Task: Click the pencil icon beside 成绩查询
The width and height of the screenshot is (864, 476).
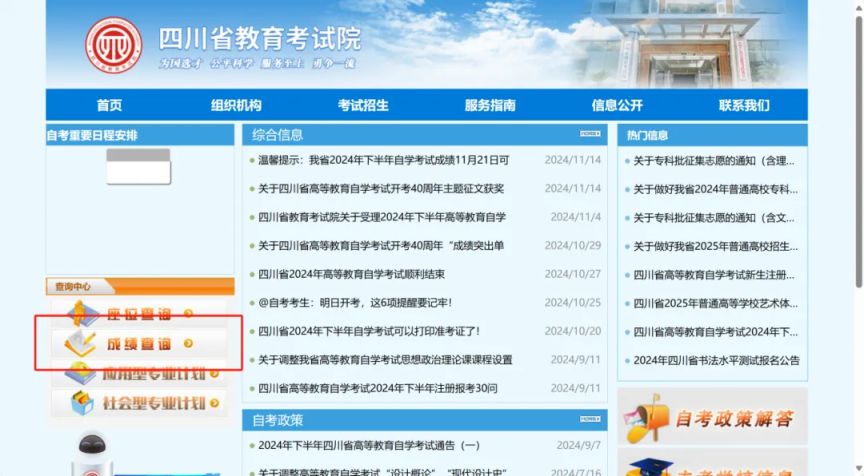Action: click(x=80, y=344)
